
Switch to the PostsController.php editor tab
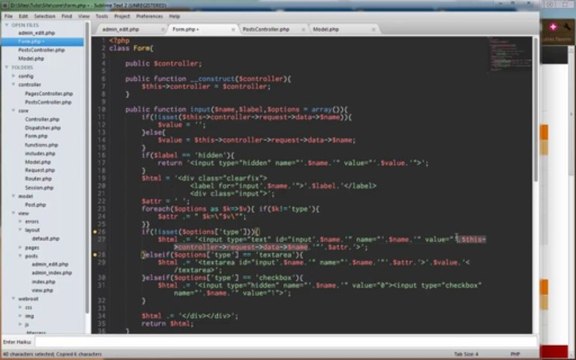[x=266, y=29]
